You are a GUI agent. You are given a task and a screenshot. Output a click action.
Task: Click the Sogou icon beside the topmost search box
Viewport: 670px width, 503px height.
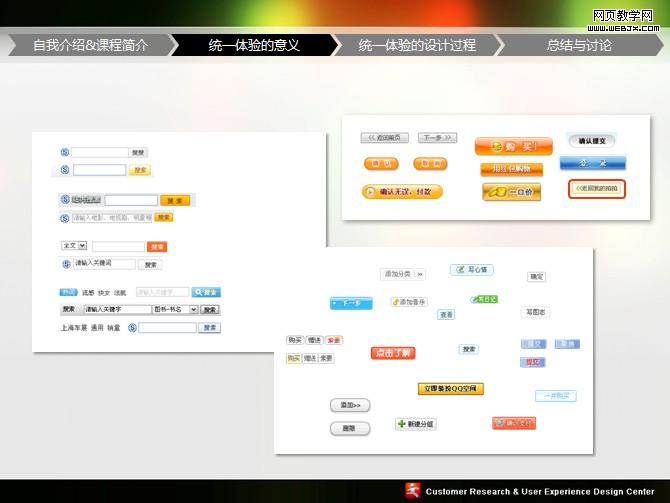(x=65, y=152)
